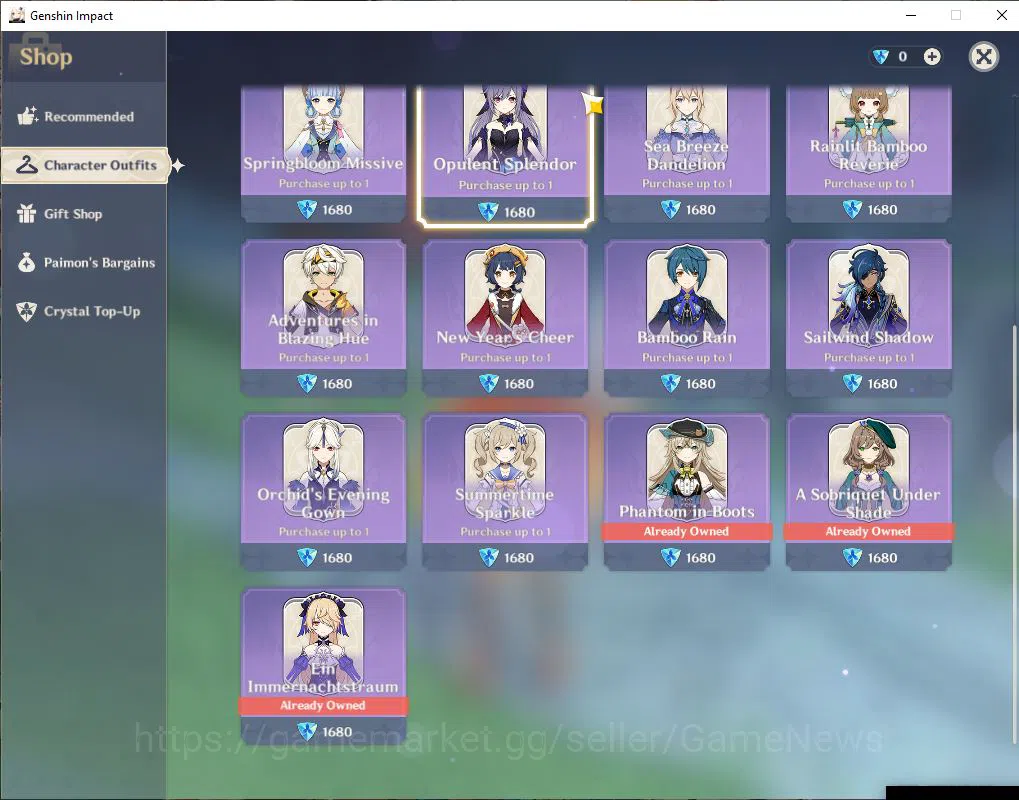Viewport: 1019px width, 800px height.
Task: Click Orchid's Evening Gown 1680 price
Action: point(324,558)
